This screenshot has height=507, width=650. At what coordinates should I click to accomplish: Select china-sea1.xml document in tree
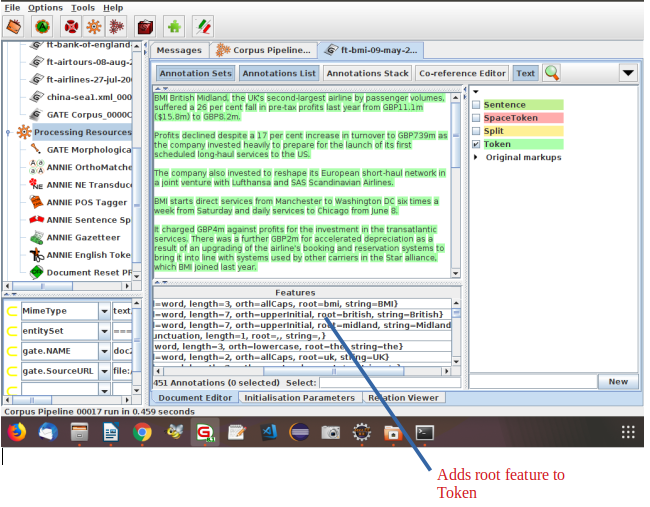[81, 97]
